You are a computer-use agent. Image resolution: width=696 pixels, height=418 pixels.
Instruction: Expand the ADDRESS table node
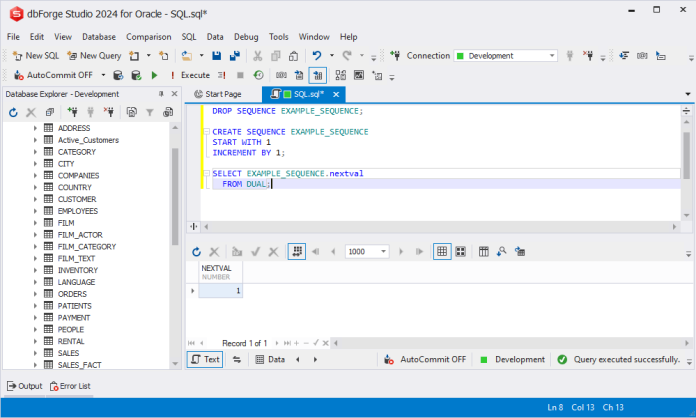(35, 128)
